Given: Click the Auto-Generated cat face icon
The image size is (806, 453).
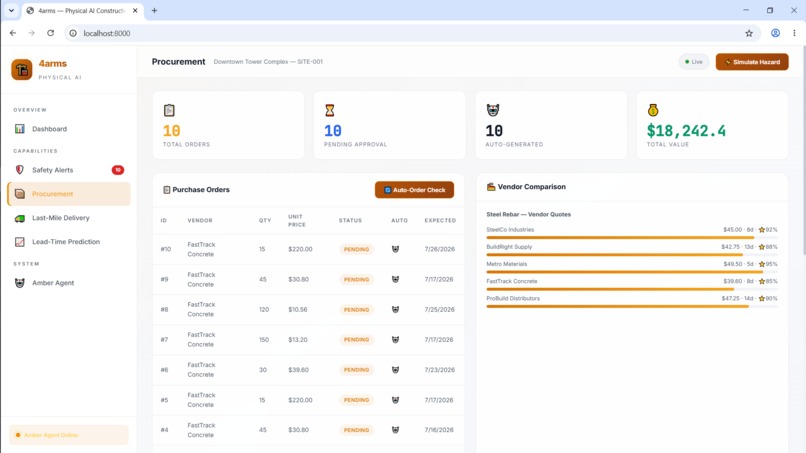Looking at the screenshot, I should coord(492,110).
